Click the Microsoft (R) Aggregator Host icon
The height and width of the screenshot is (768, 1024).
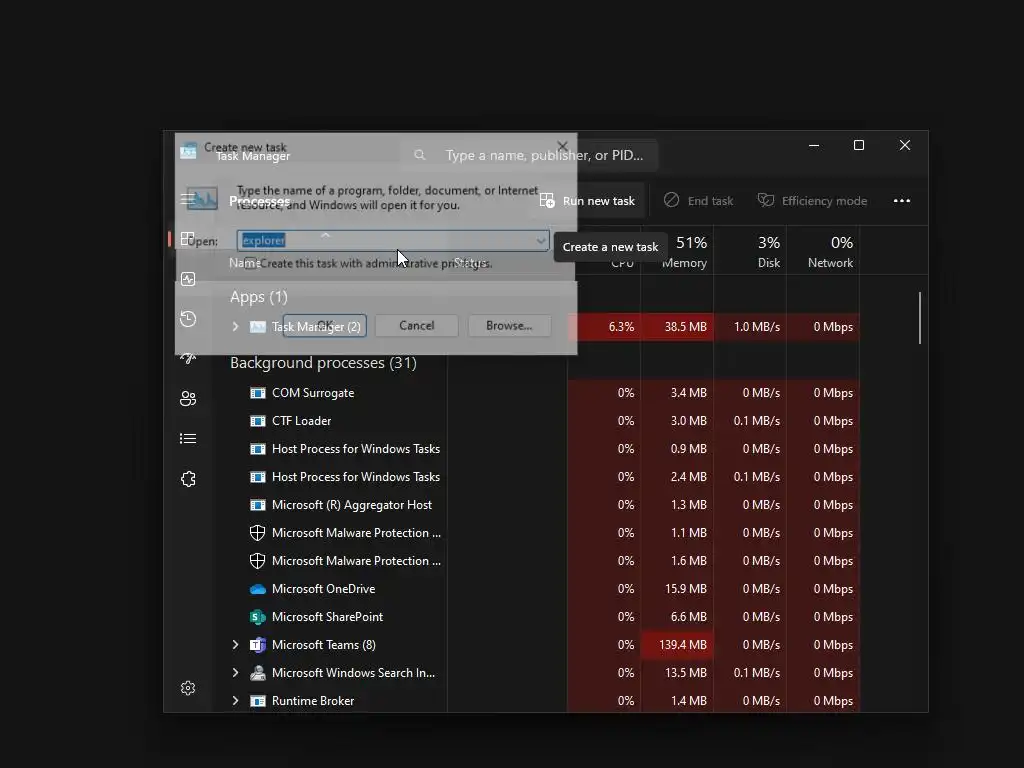(x=258, y=505)
